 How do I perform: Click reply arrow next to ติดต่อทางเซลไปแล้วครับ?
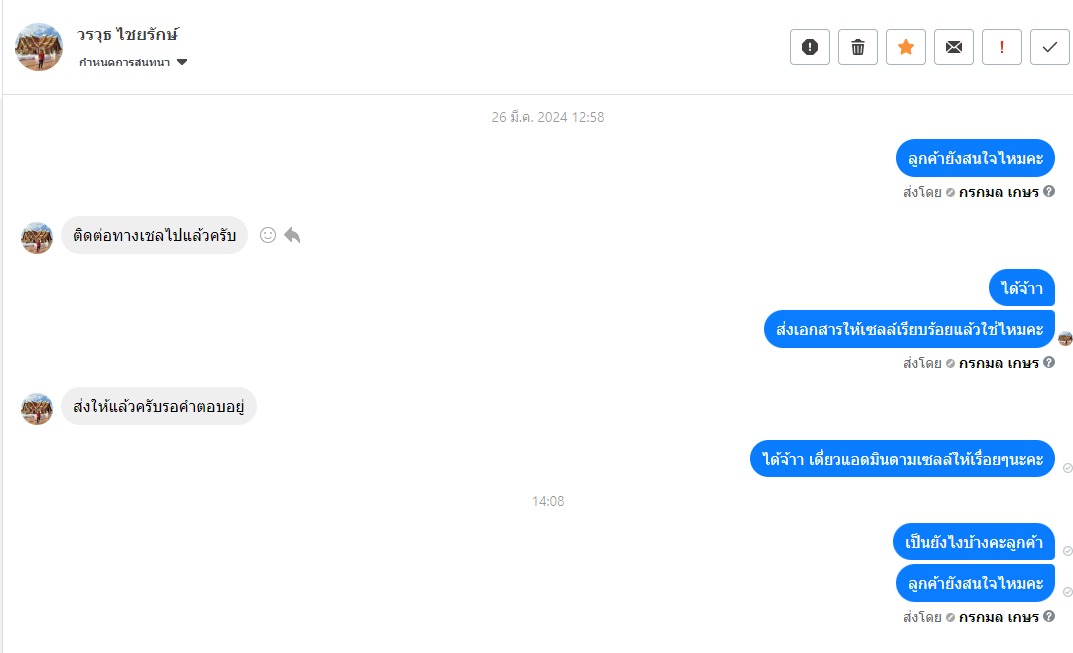292,235
